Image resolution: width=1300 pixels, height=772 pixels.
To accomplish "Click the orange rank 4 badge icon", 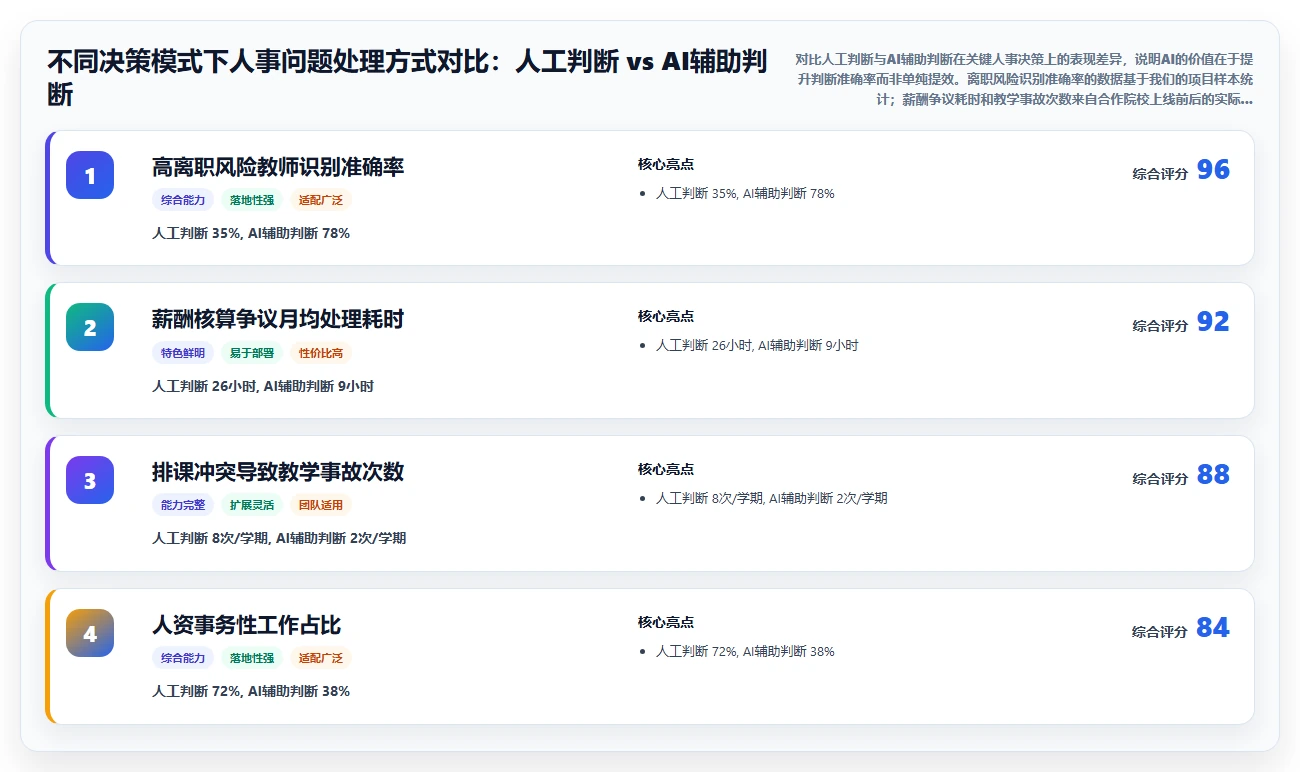I will pos(90,633).
